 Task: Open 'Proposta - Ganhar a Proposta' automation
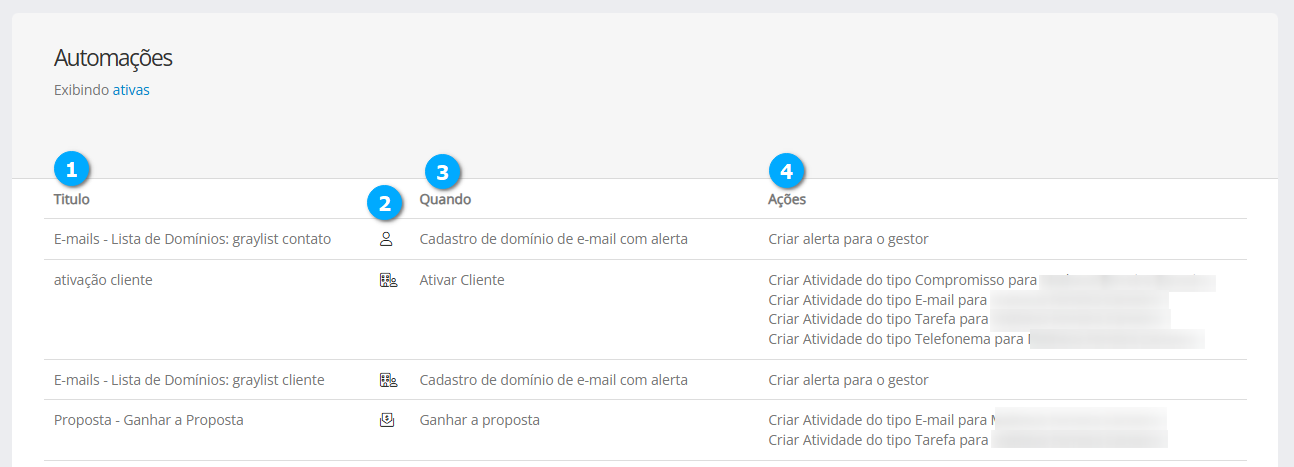tap(149, 420)
